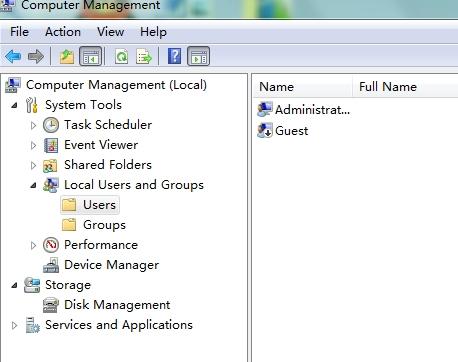Select Groups in the tree
The width and height of the screenshot is (458, 362).
pos(104,225)
